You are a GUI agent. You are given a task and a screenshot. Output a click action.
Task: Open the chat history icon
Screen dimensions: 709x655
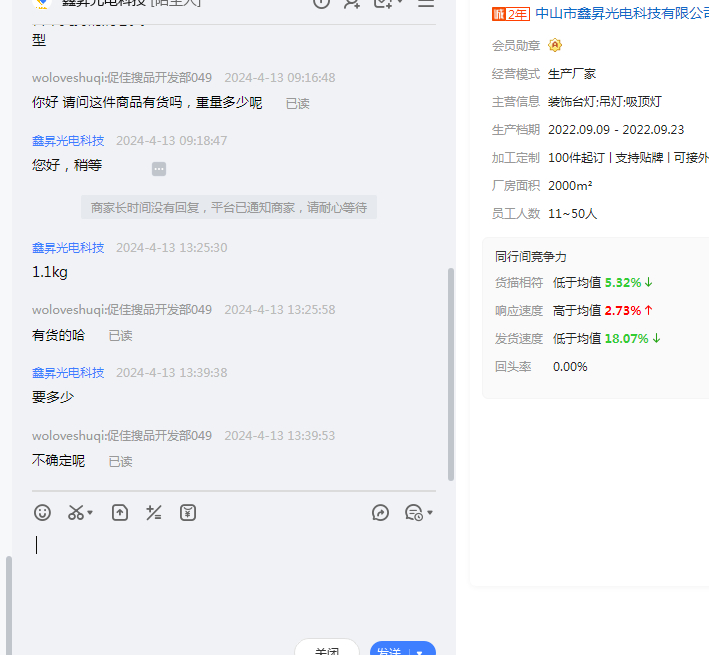click(x=413, y=513)
